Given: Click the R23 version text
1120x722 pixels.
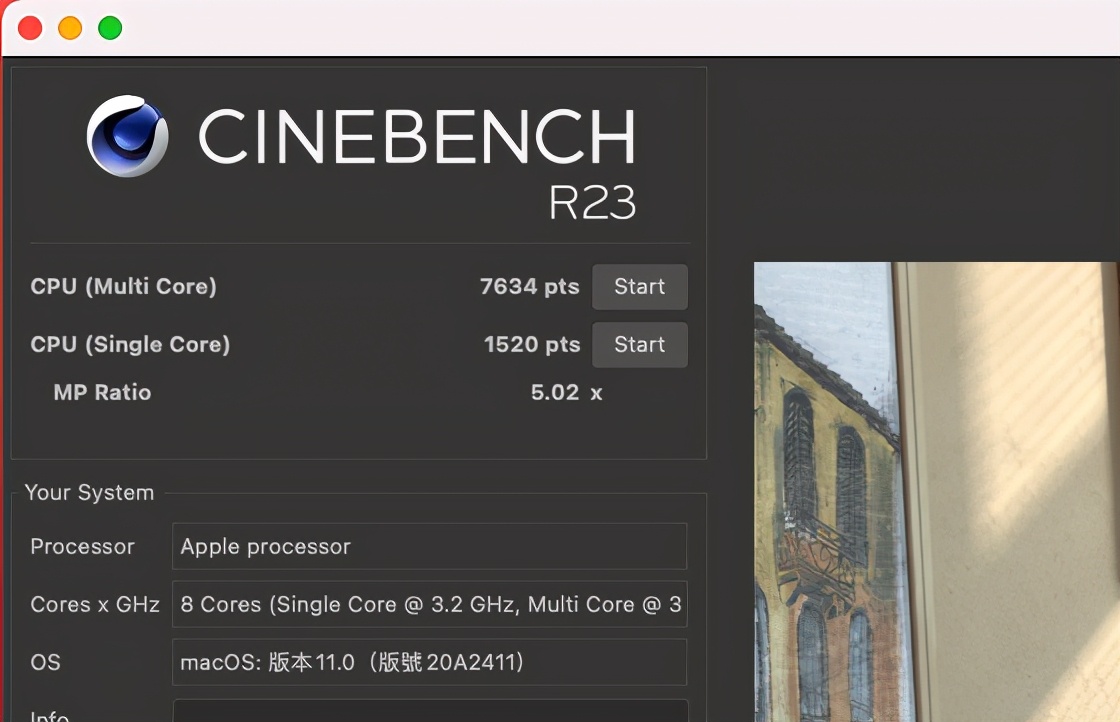Looking at the screenshot, I should click(592, 203).
